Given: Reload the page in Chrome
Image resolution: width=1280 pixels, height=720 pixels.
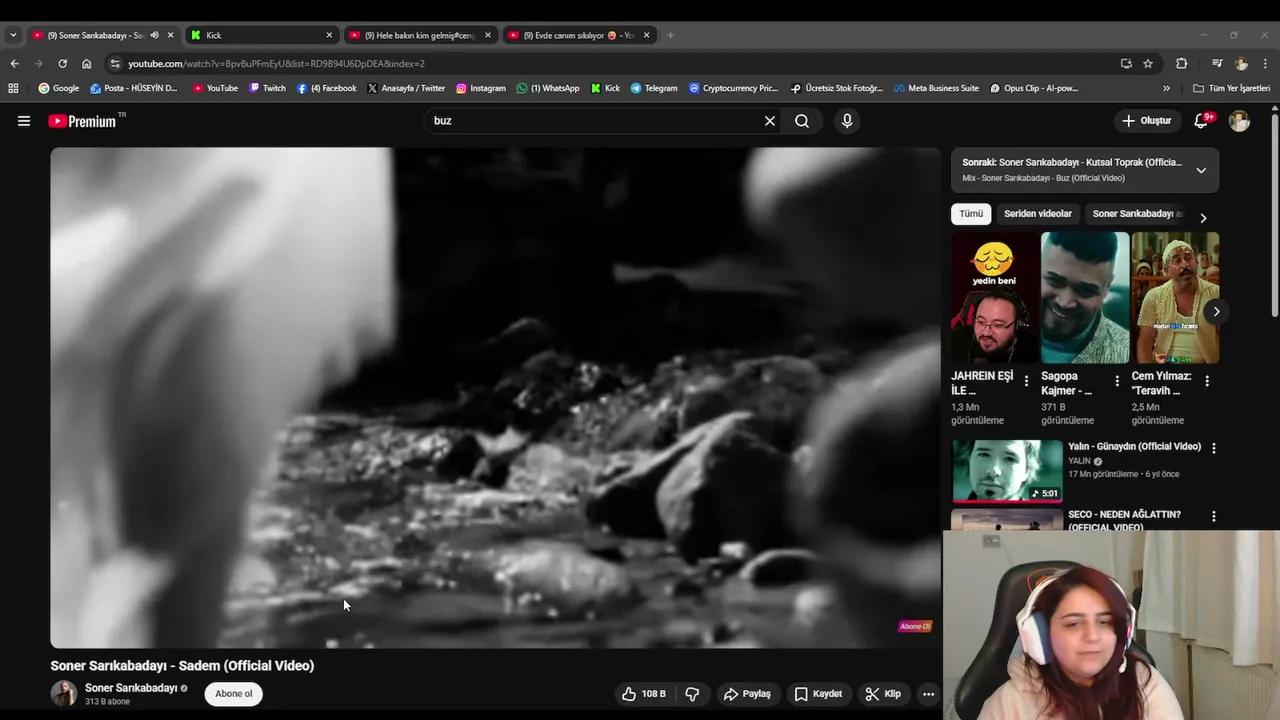Looking at the screenshot, I should (x=62, y=63).
